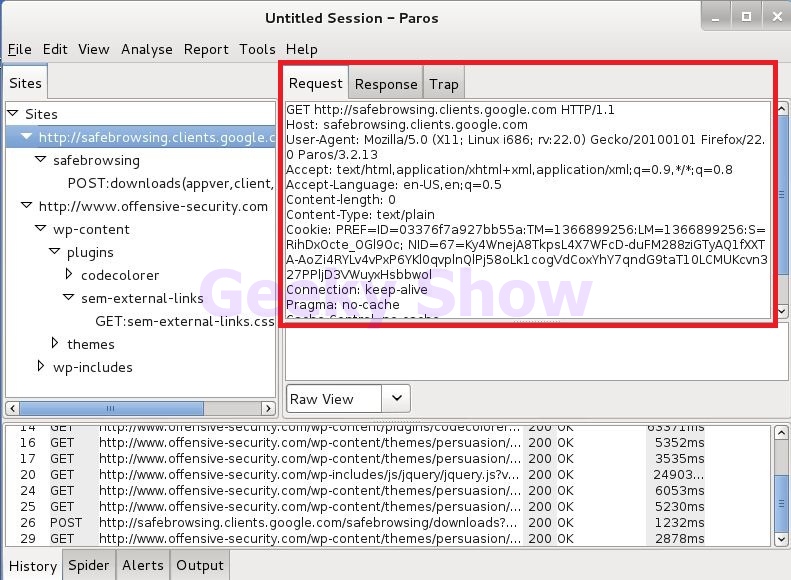Open the Raw View dropdown

(397, 398)
